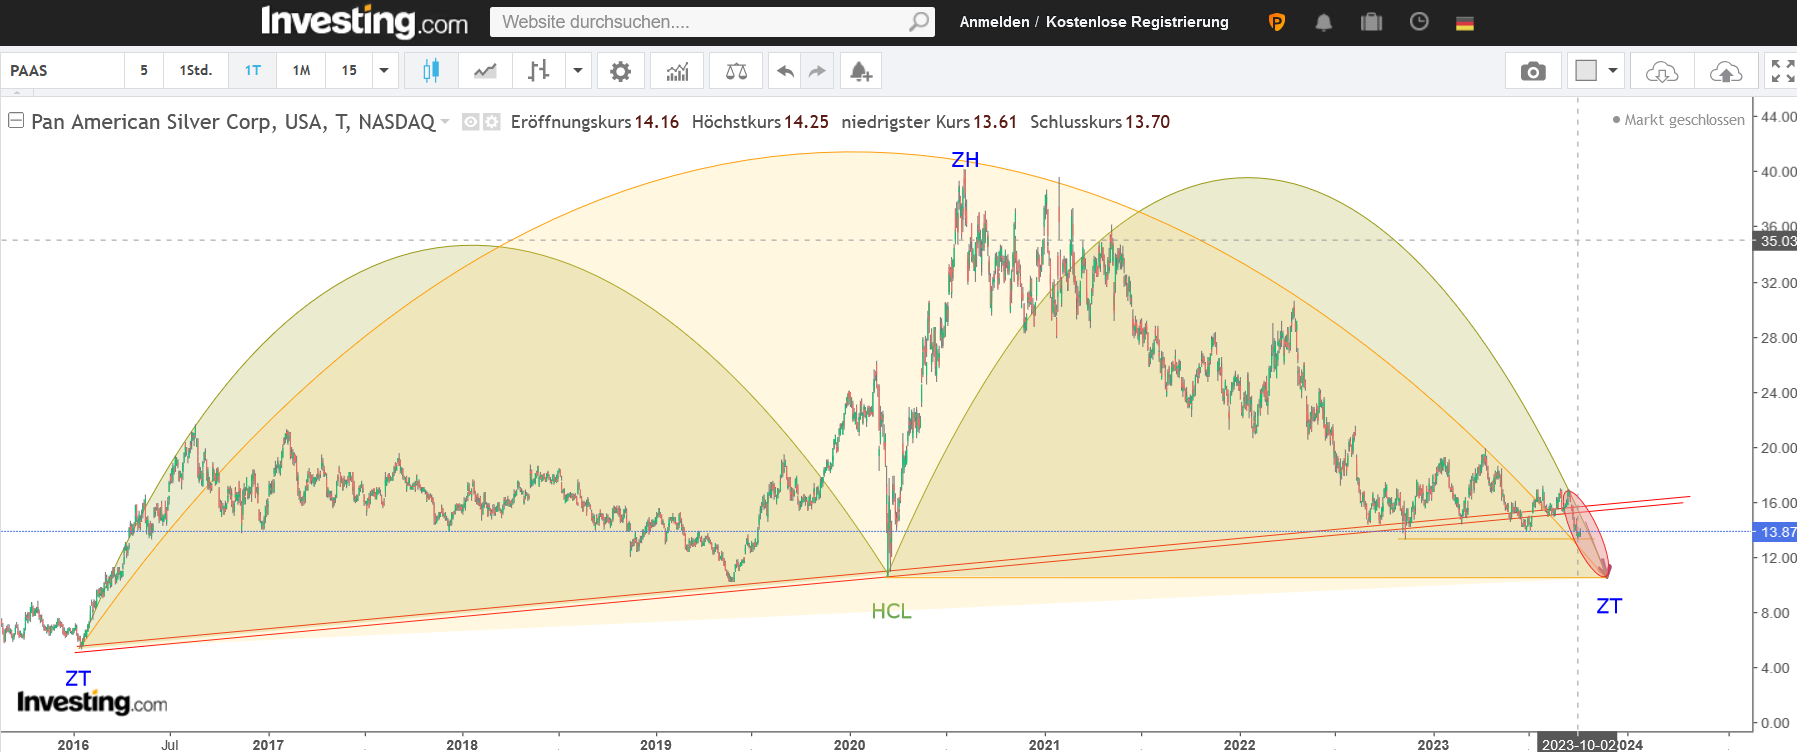
Task: Undo the last chart action
Action: pos(786,71)
